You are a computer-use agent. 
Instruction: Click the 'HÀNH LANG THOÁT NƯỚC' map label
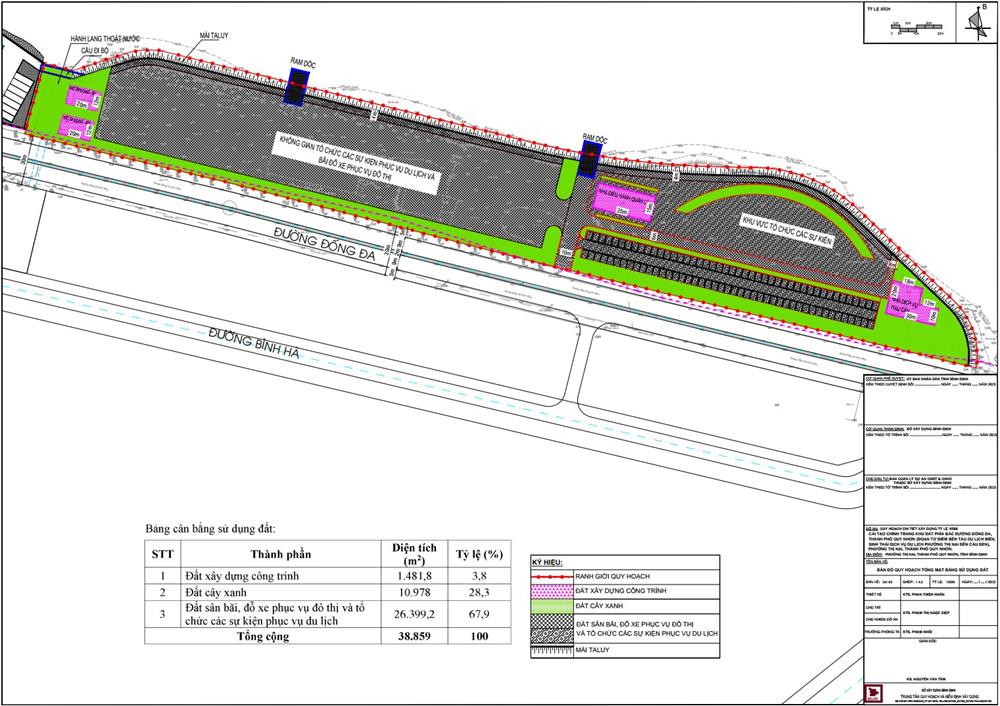point(104,40)
